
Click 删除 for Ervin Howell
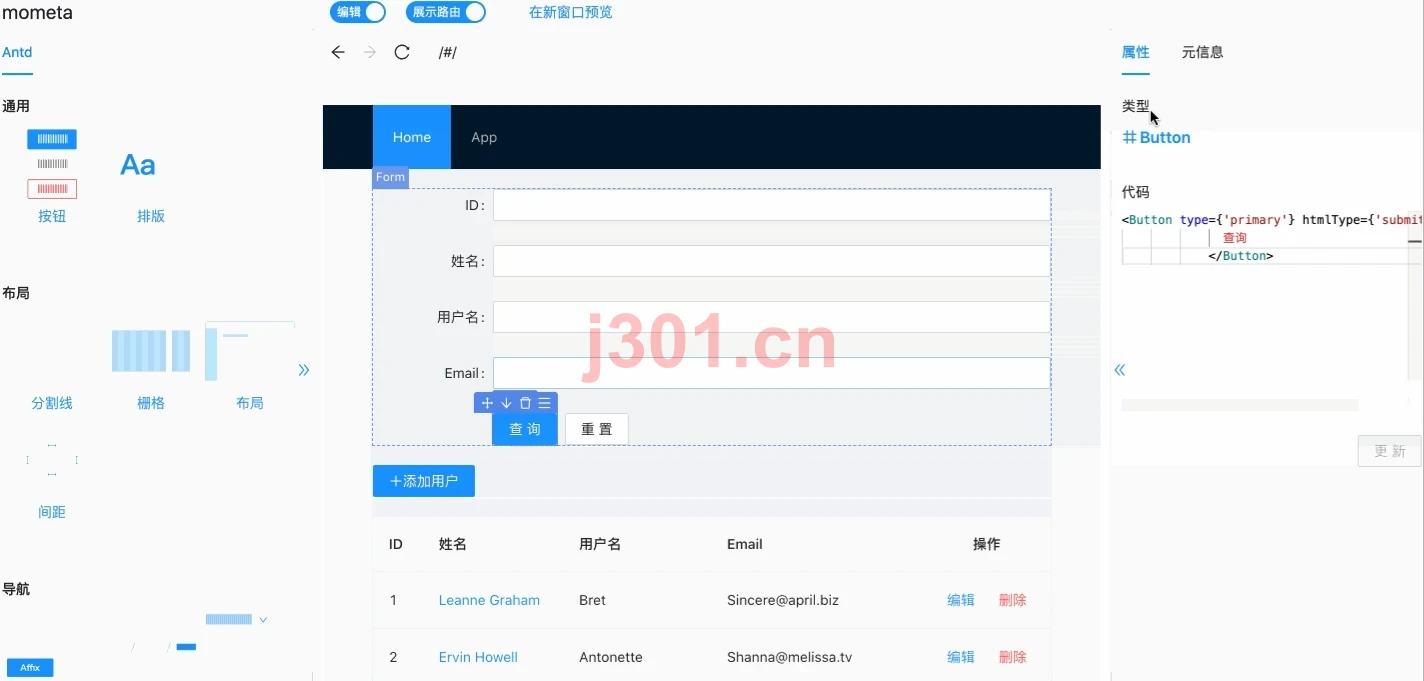pyautogui.click(x=1012, y=657)
